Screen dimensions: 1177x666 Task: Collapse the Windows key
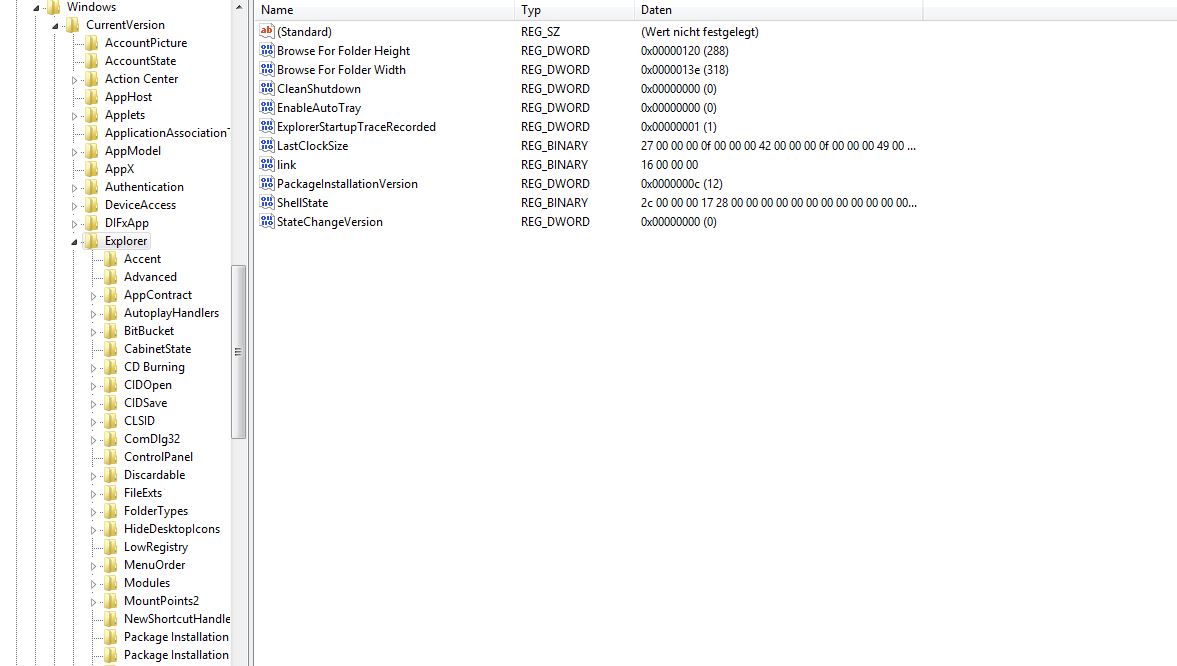[36, 8]
